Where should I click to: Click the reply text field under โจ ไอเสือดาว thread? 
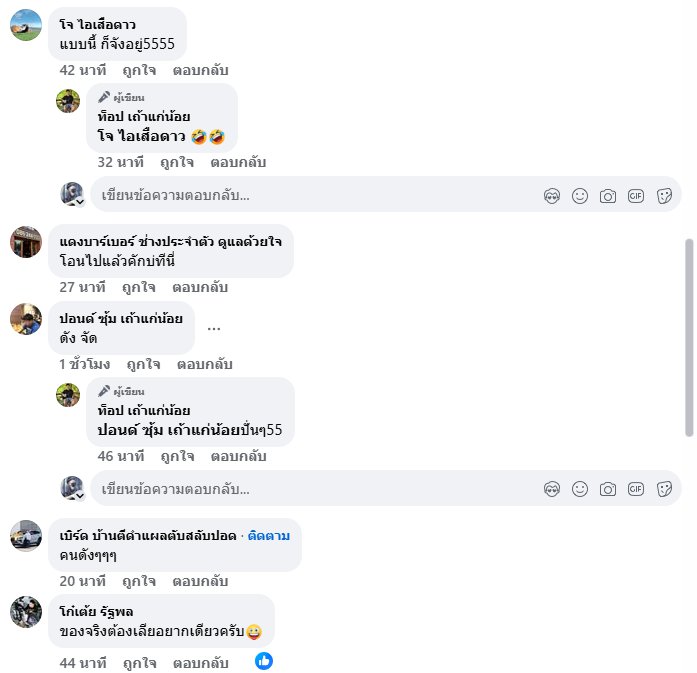click(x=310, y=195)
